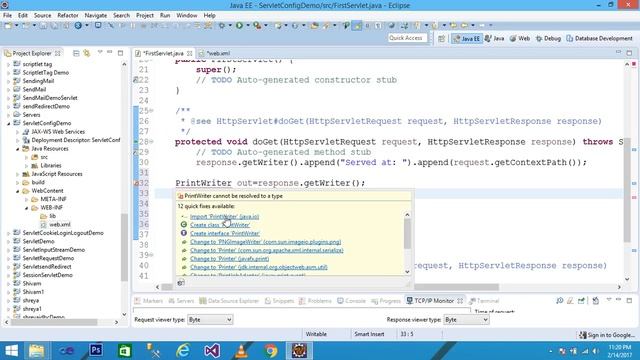The height and width of the screenshot is (360, 640).
Task: Open the Problems tab
Action: point(315,301)
